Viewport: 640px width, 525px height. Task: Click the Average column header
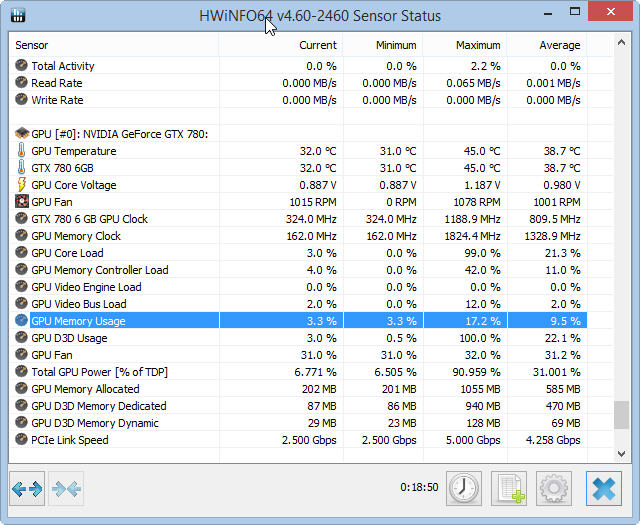point(547,45)
